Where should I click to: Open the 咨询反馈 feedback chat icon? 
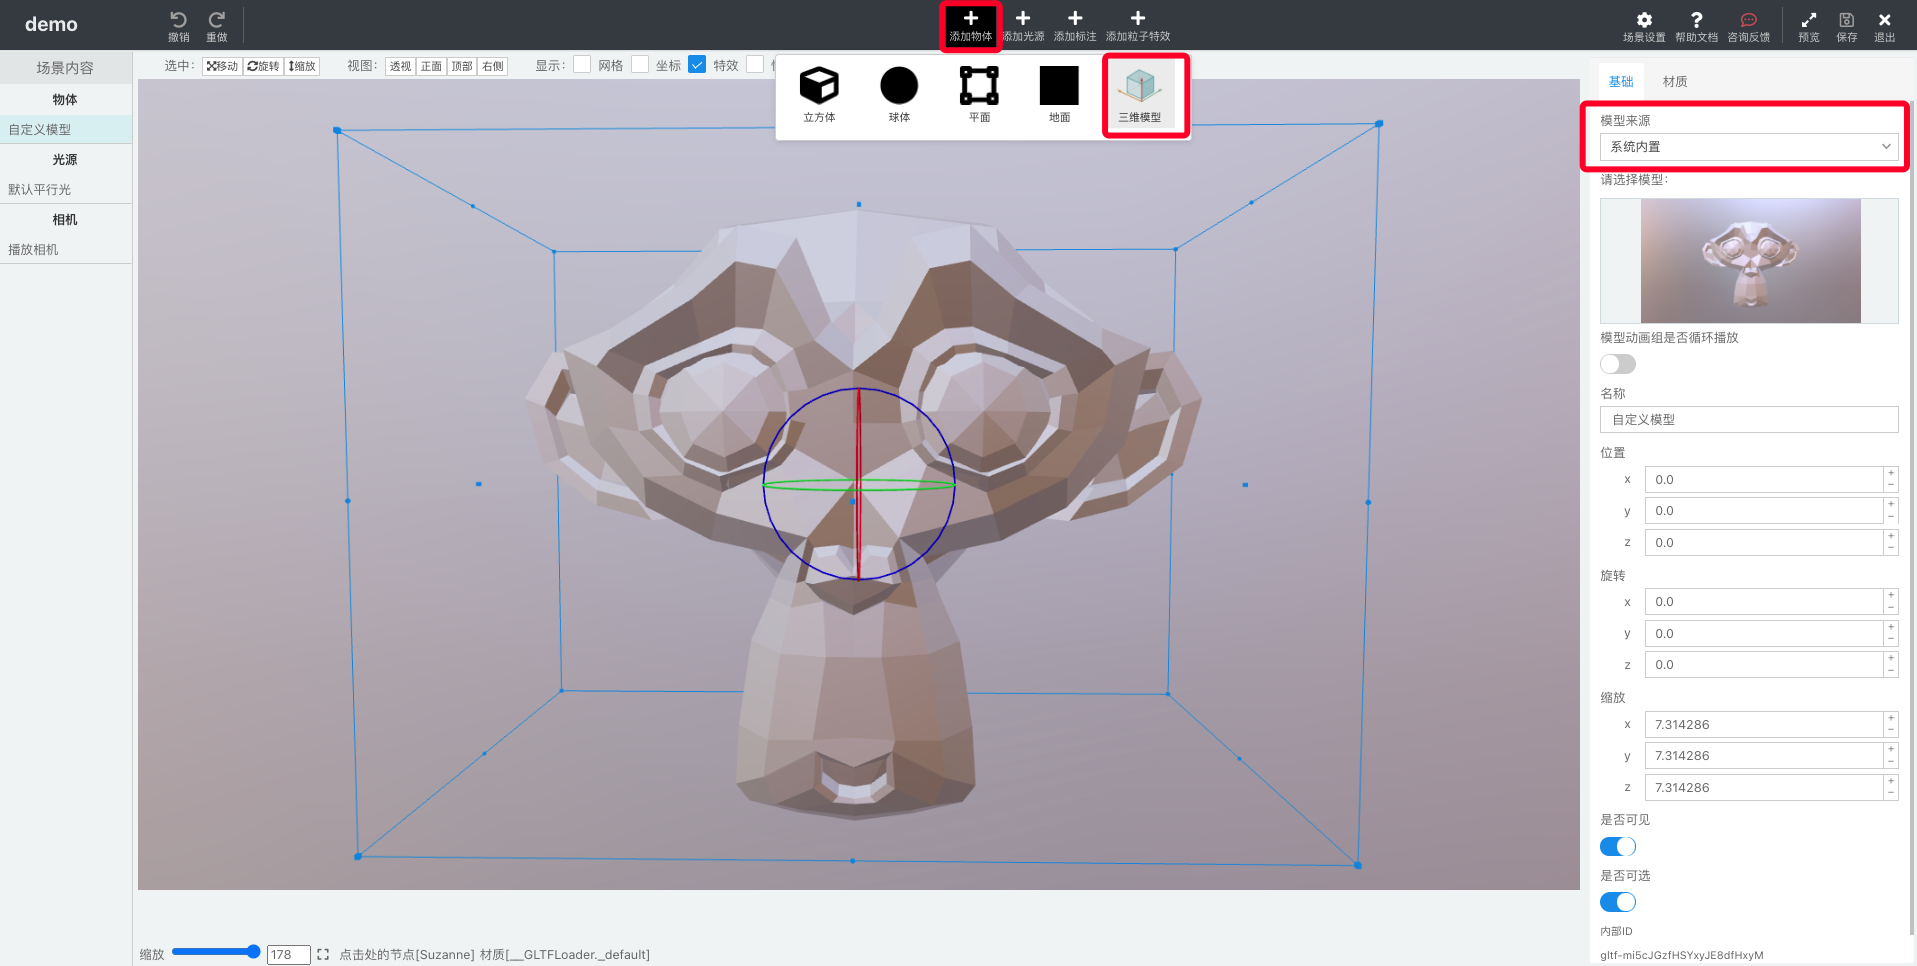(1748, 21)
